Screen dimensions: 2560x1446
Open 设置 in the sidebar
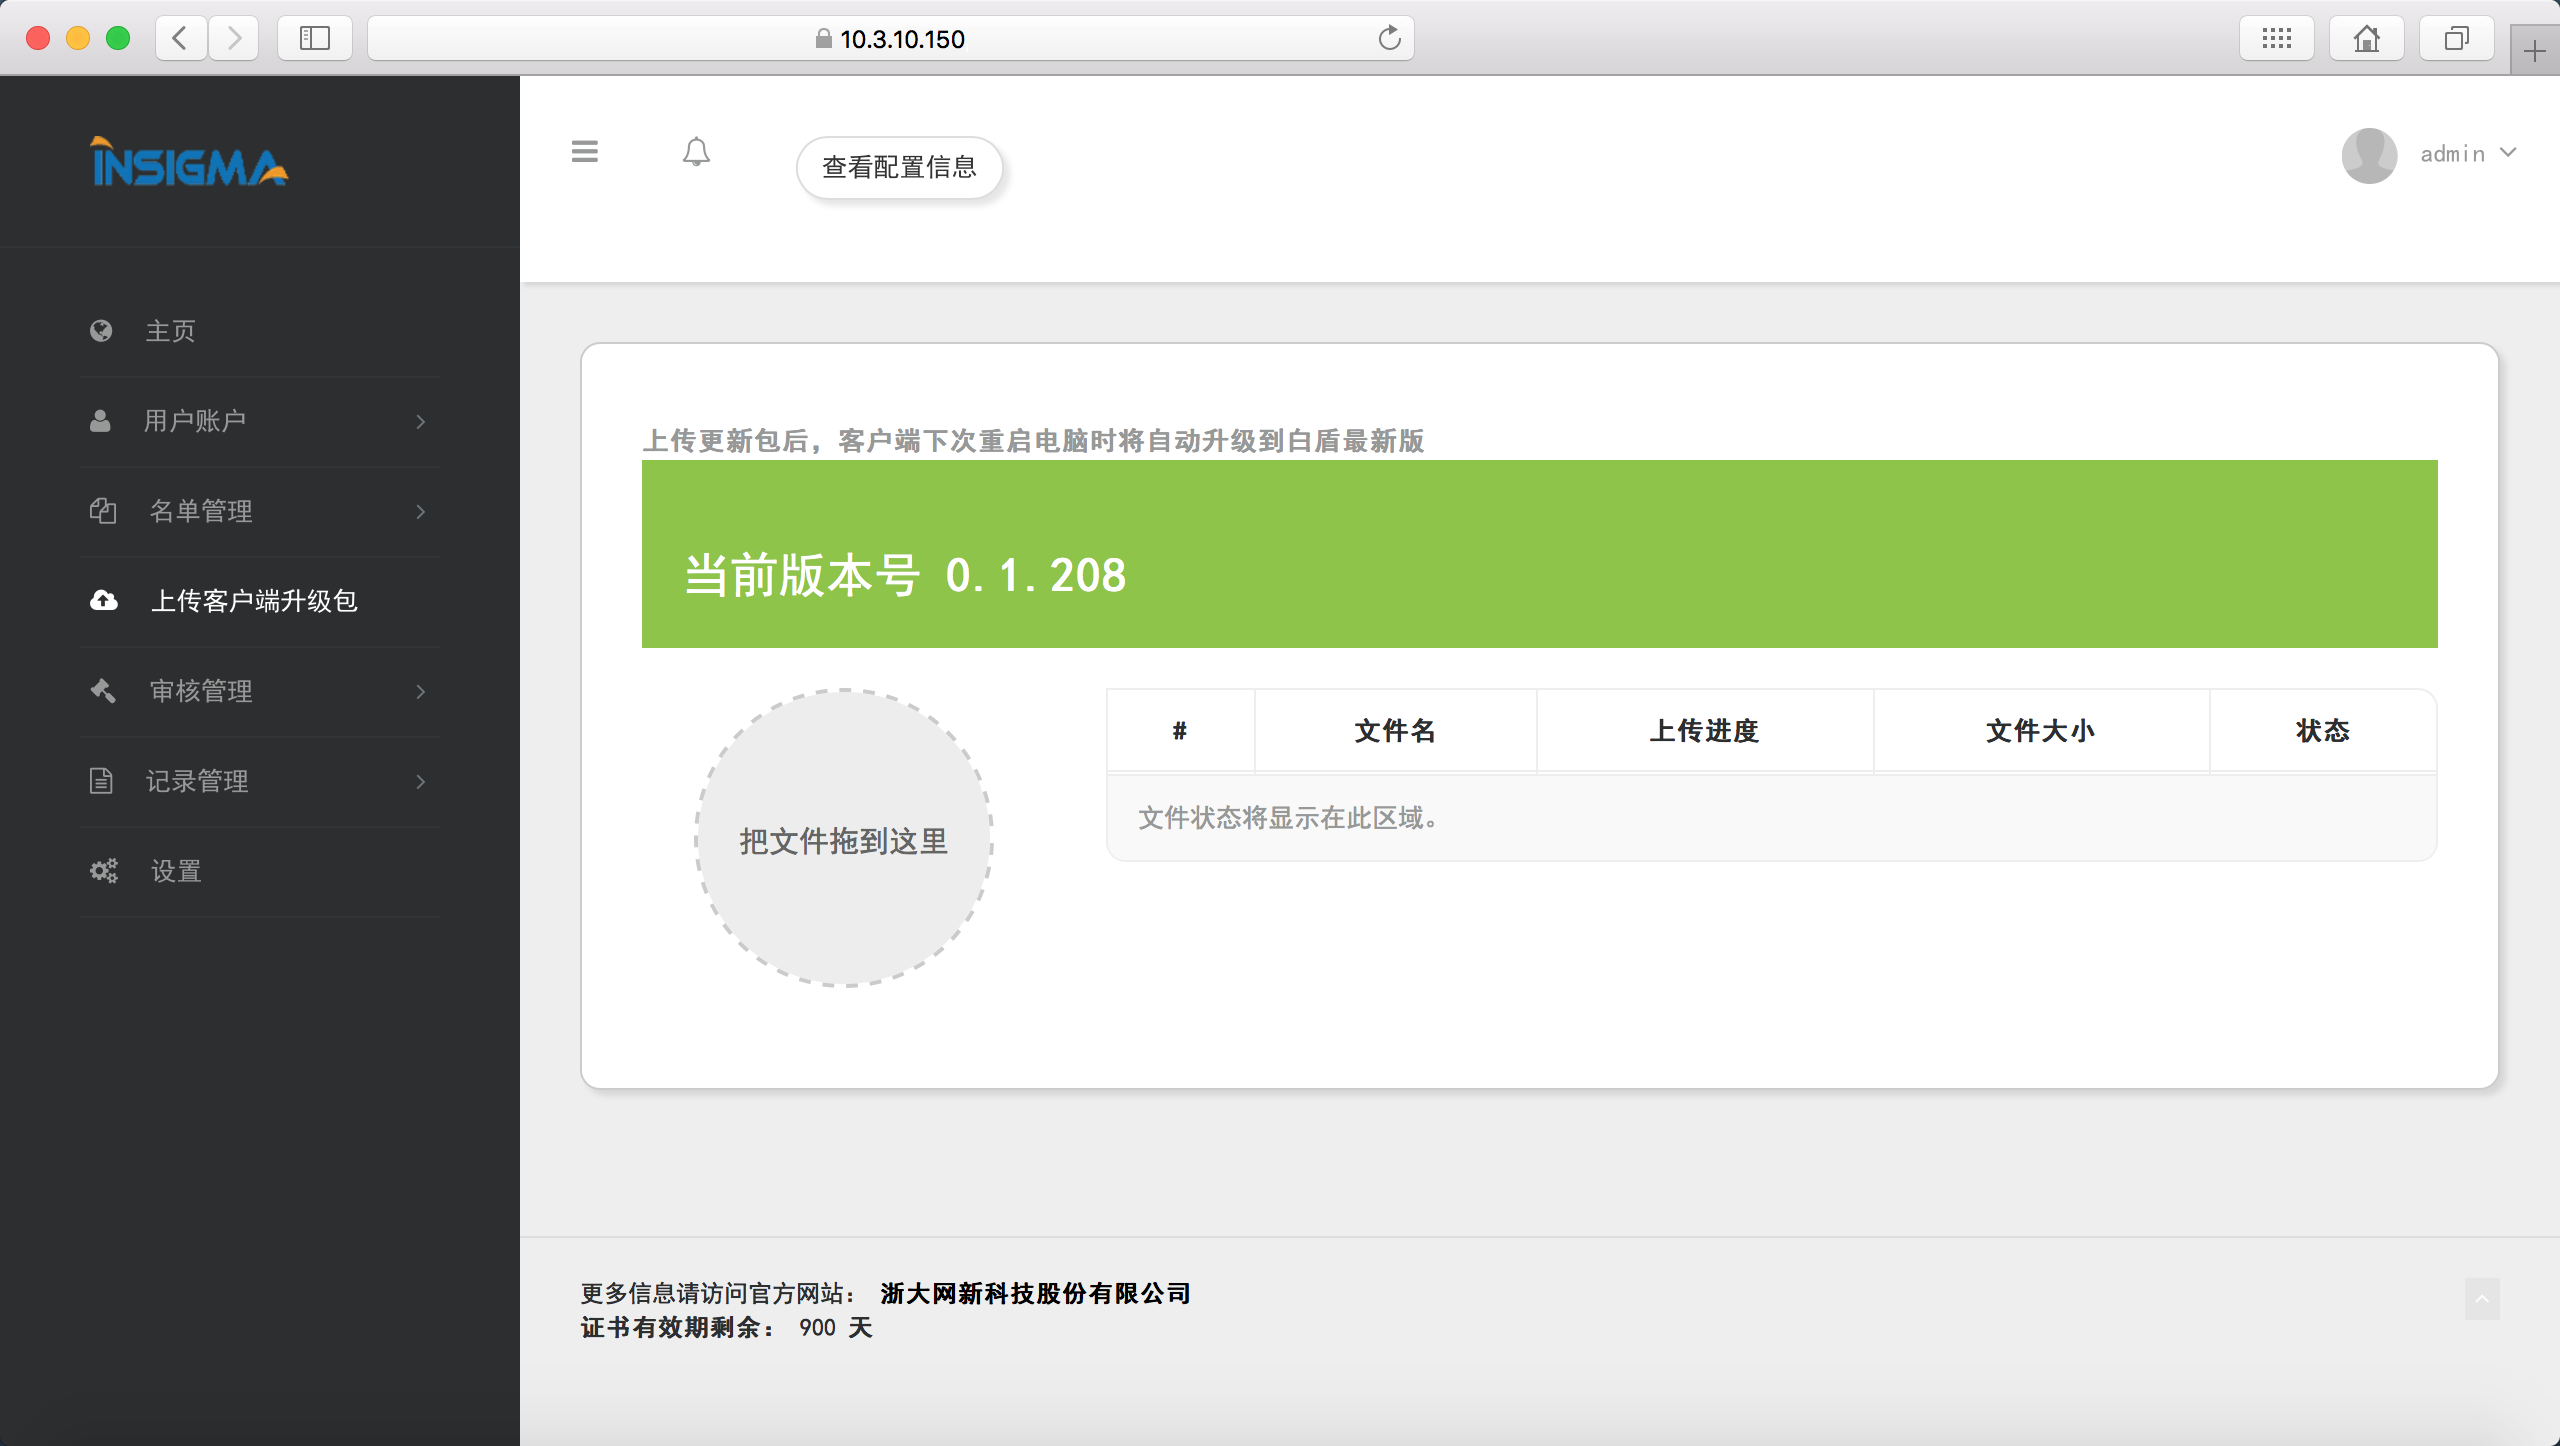point(176,871)
